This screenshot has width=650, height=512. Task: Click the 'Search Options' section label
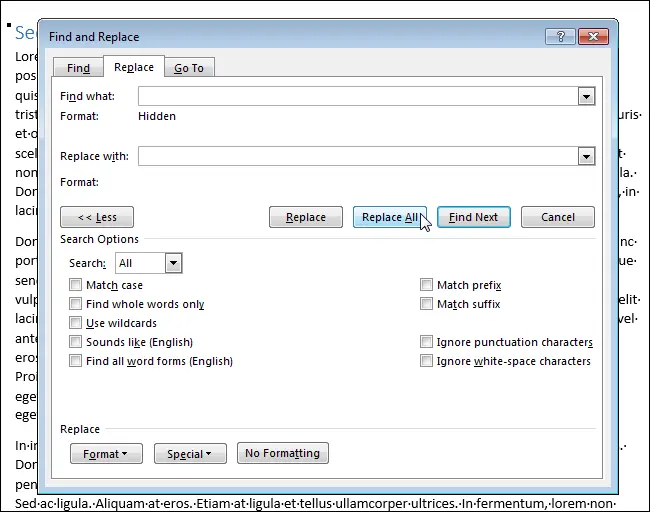pos(99,239)
